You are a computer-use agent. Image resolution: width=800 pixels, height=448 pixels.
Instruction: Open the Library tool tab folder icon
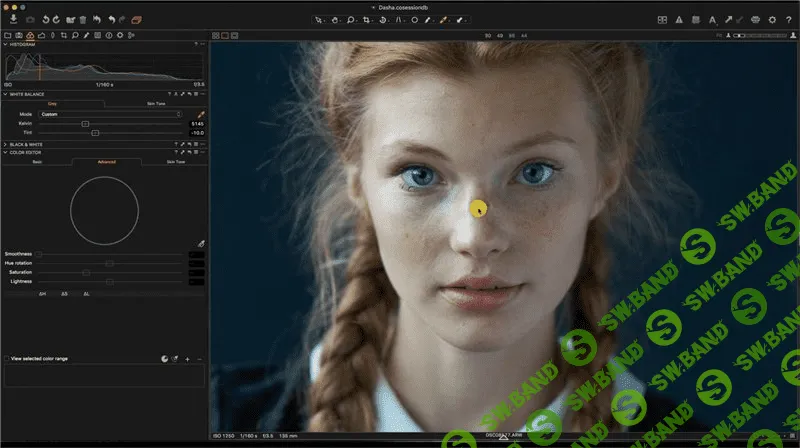pyautogui.click(x=8, y=35)
